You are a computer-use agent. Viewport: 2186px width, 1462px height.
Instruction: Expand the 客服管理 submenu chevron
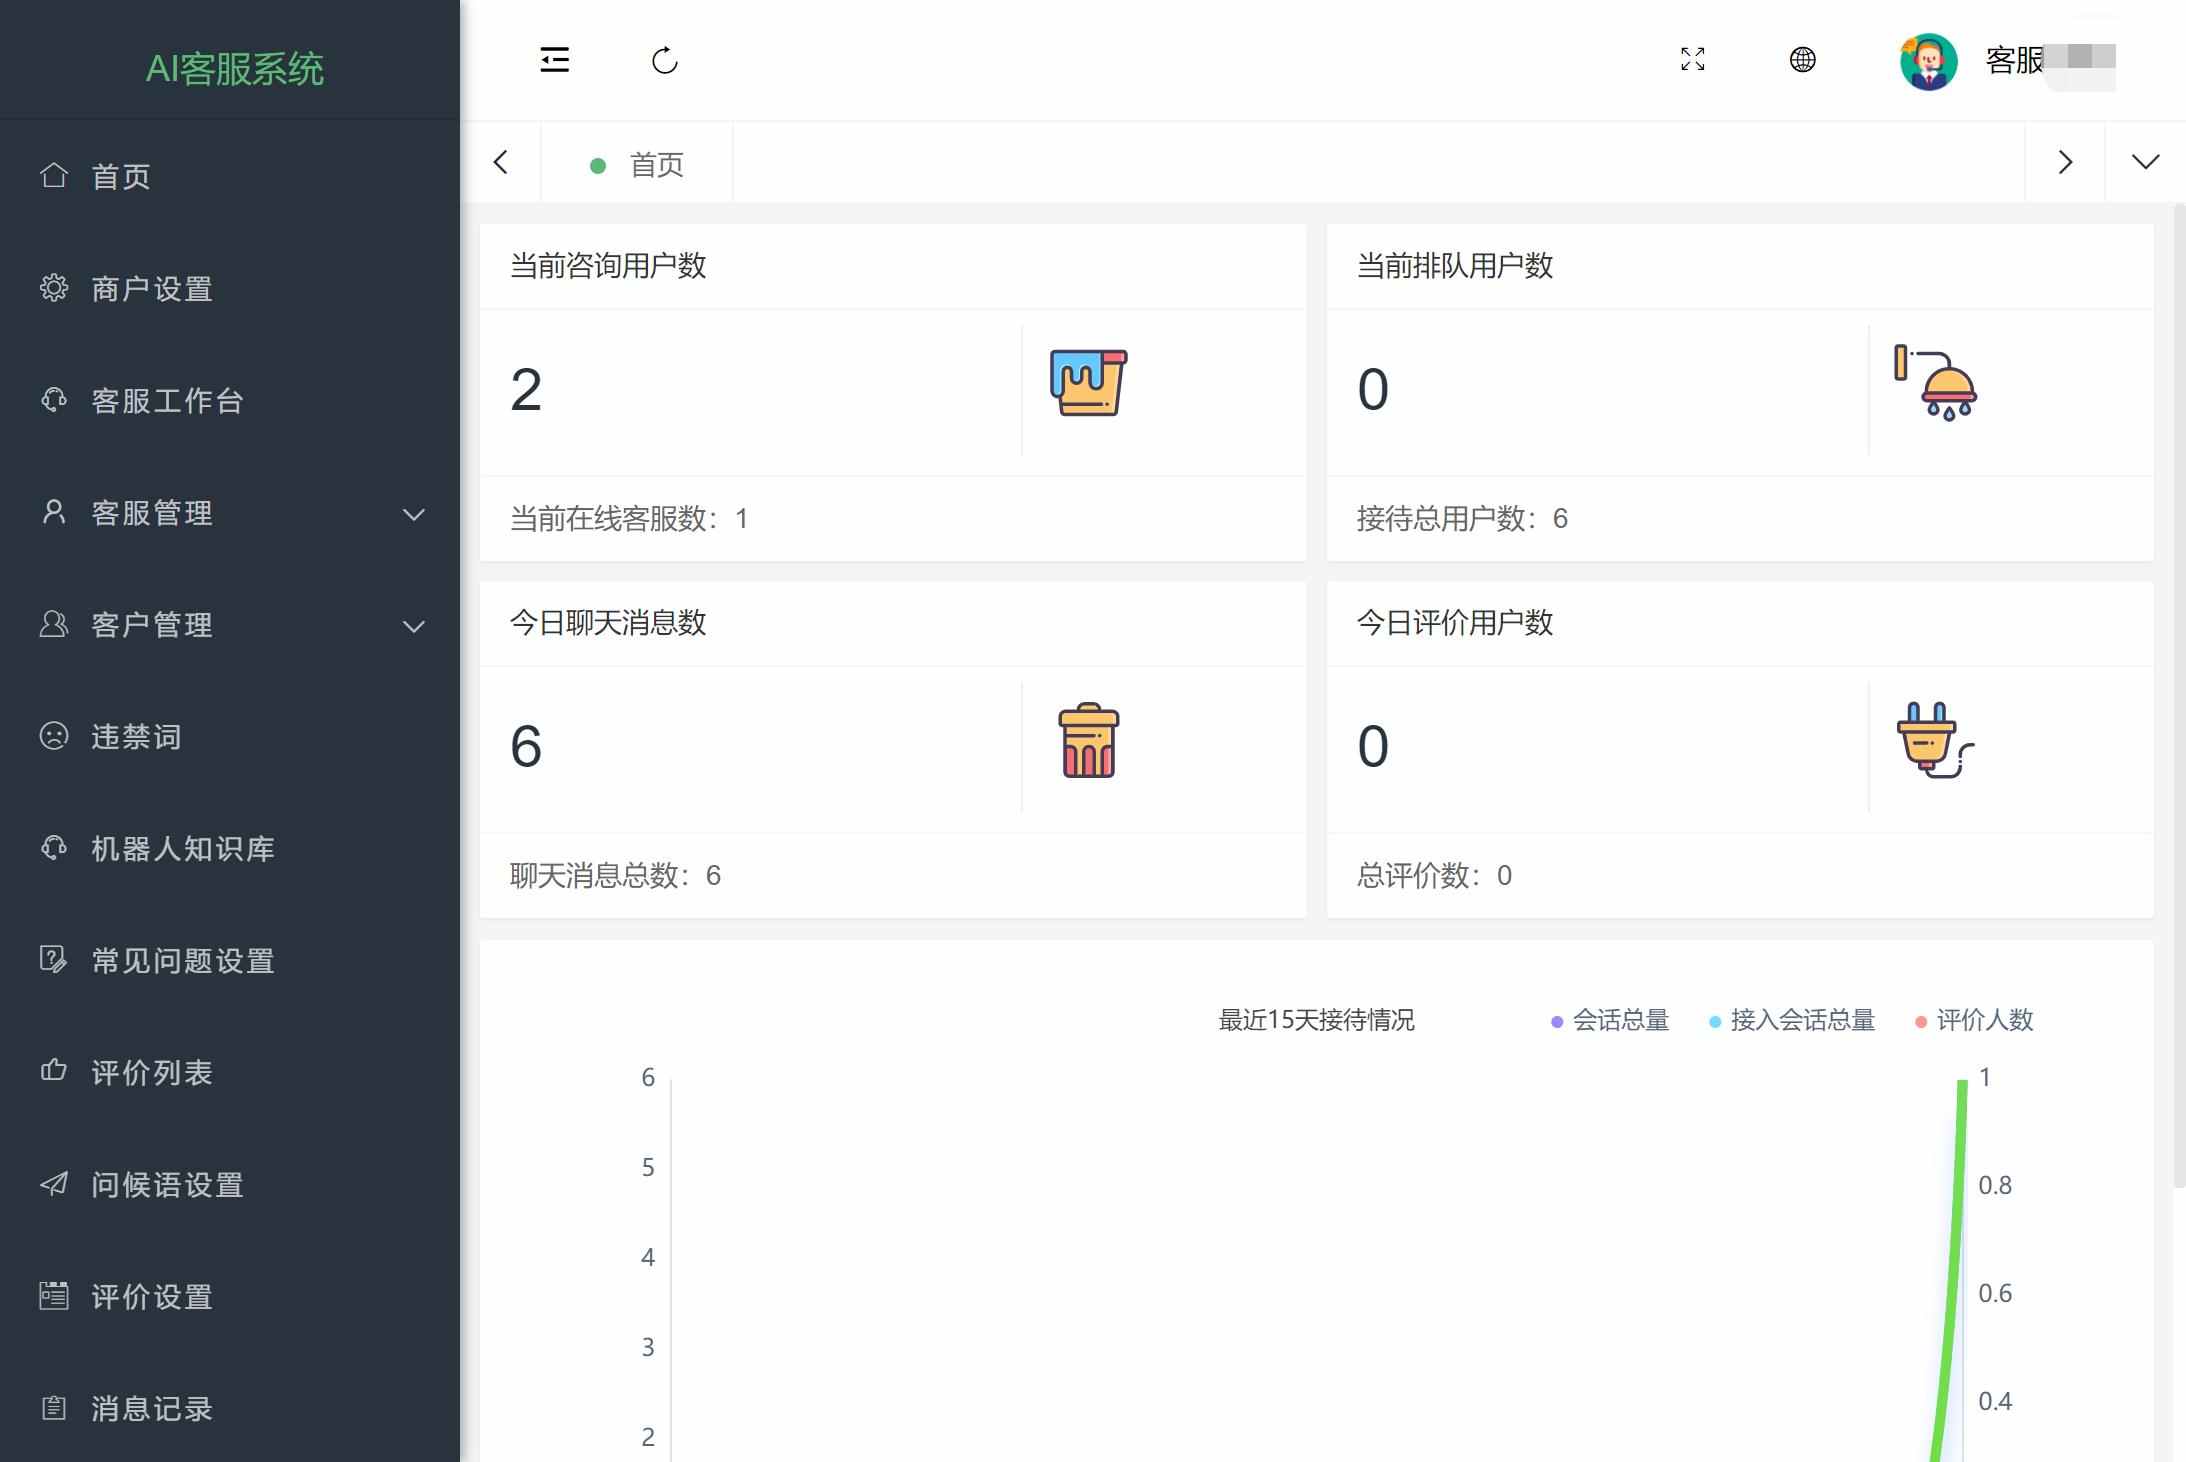click(x=414, y=514)
